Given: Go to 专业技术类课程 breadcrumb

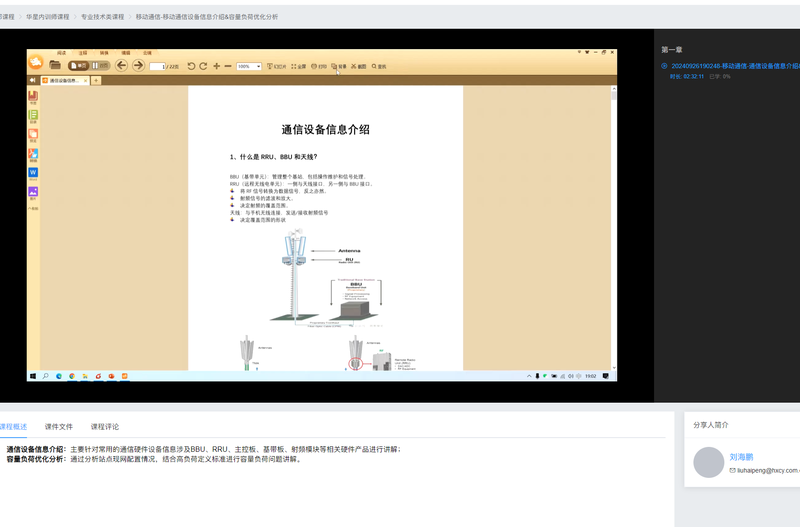Looking at the screenshot, I should click(x=103, y=17).
